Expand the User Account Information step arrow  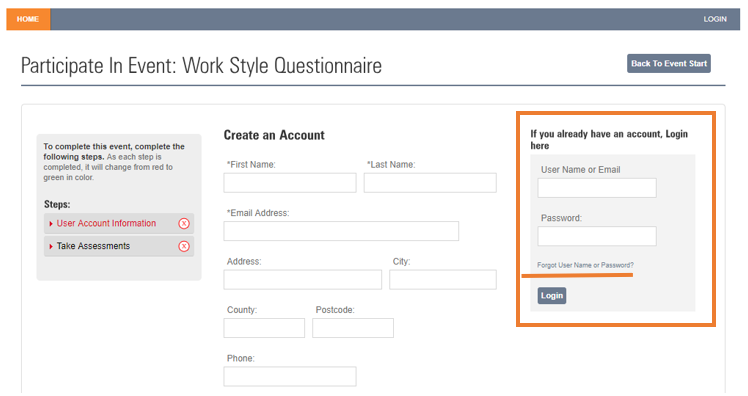click(51, 224)
